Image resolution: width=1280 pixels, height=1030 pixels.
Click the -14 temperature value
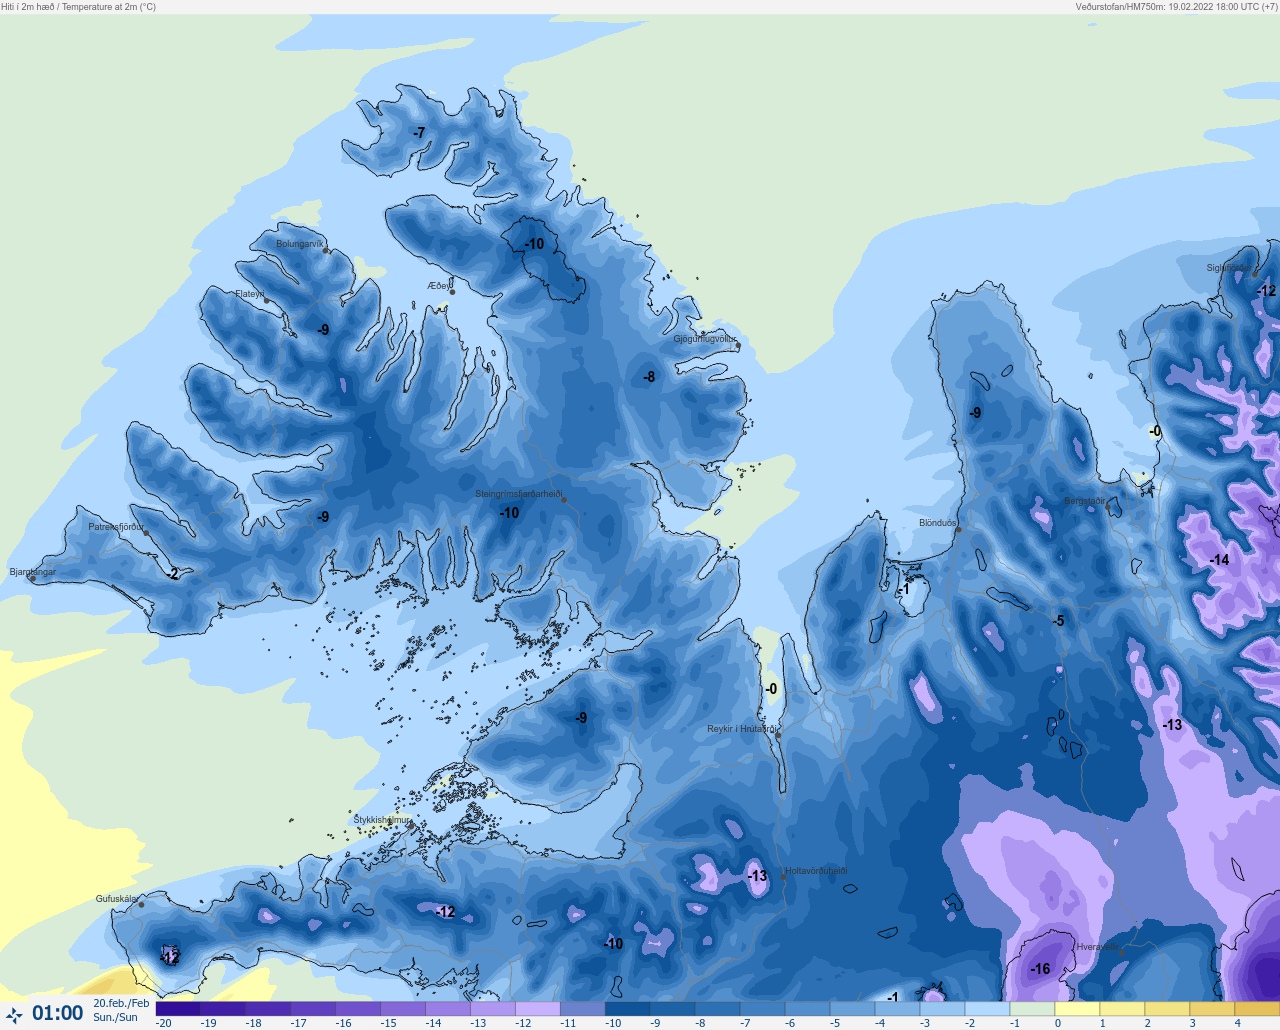[x=1219, y=560]
